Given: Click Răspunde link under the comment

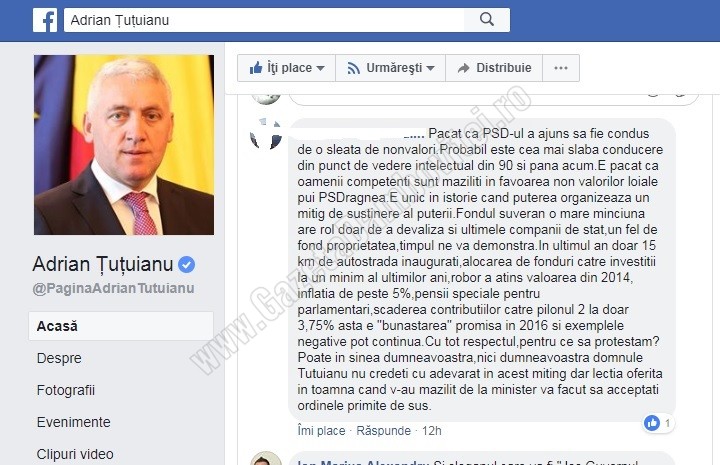Looking at the screenshot, I should point(383,431).
